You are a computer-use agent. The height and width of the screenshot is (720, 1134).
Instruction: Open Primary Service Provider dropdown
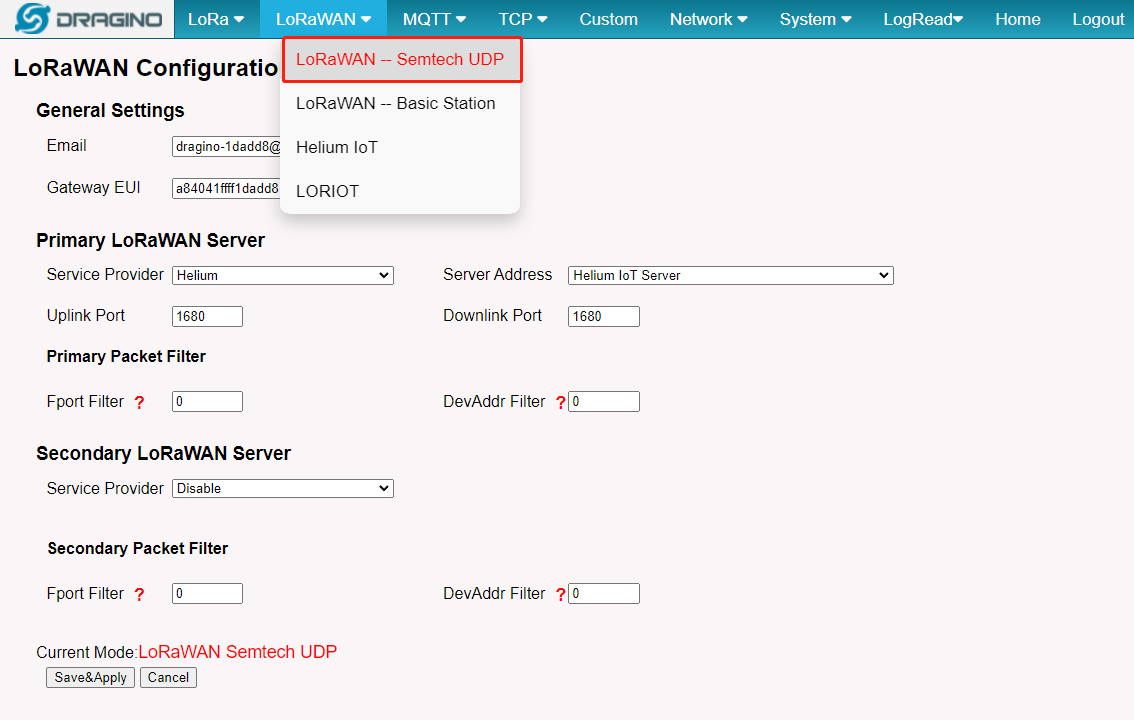click(283, 275)
